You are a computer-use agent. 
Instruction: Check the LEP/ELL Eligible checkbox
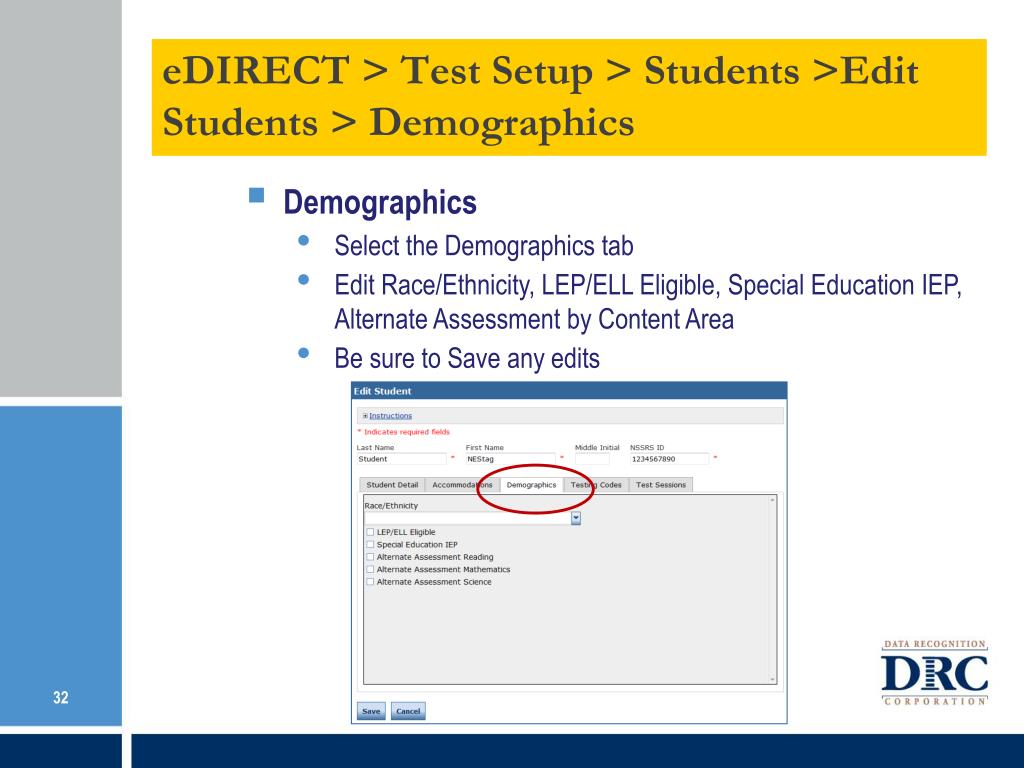coord(370,532)
